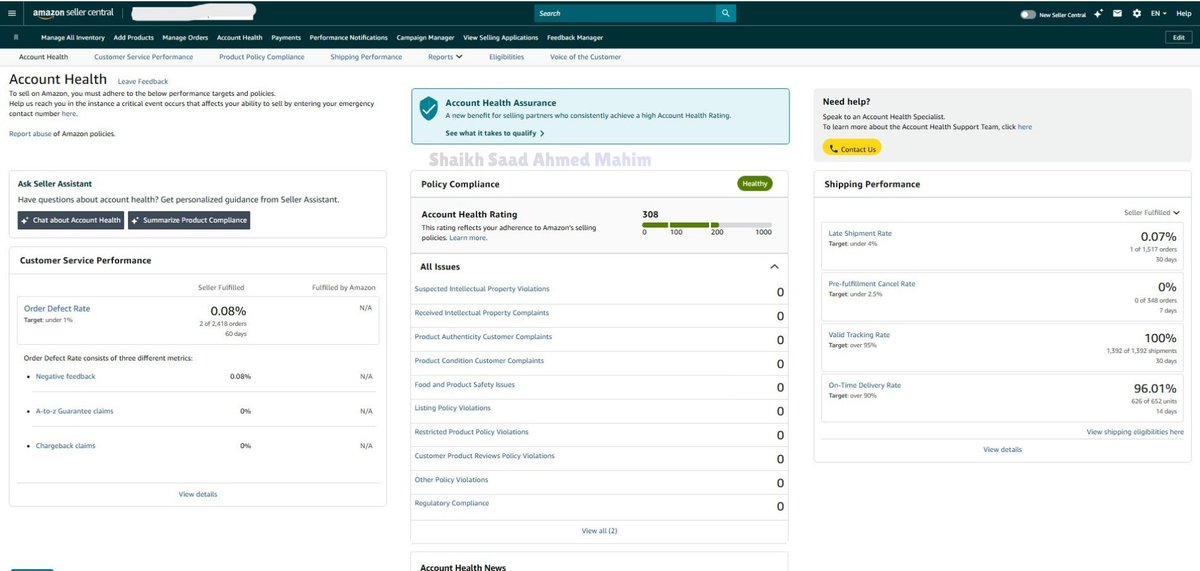Click Help in the header
The image size is (1200, 571).
point(1184,14)
